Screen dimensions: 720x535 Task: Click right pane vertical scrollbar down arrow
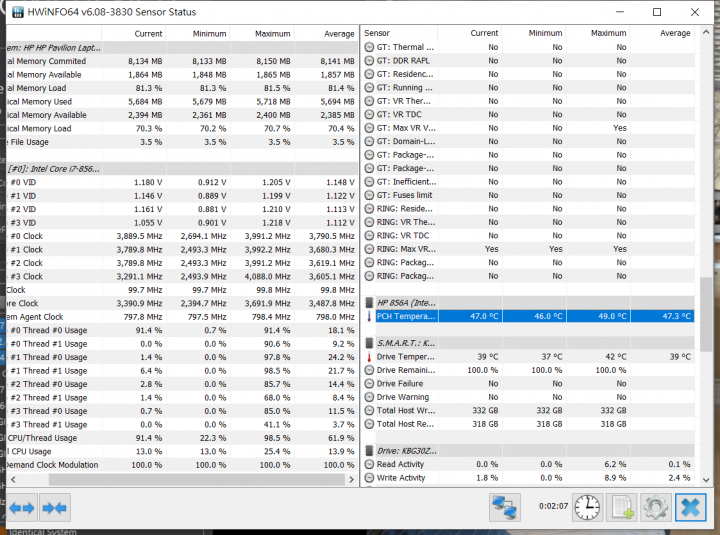click(706, 480)
